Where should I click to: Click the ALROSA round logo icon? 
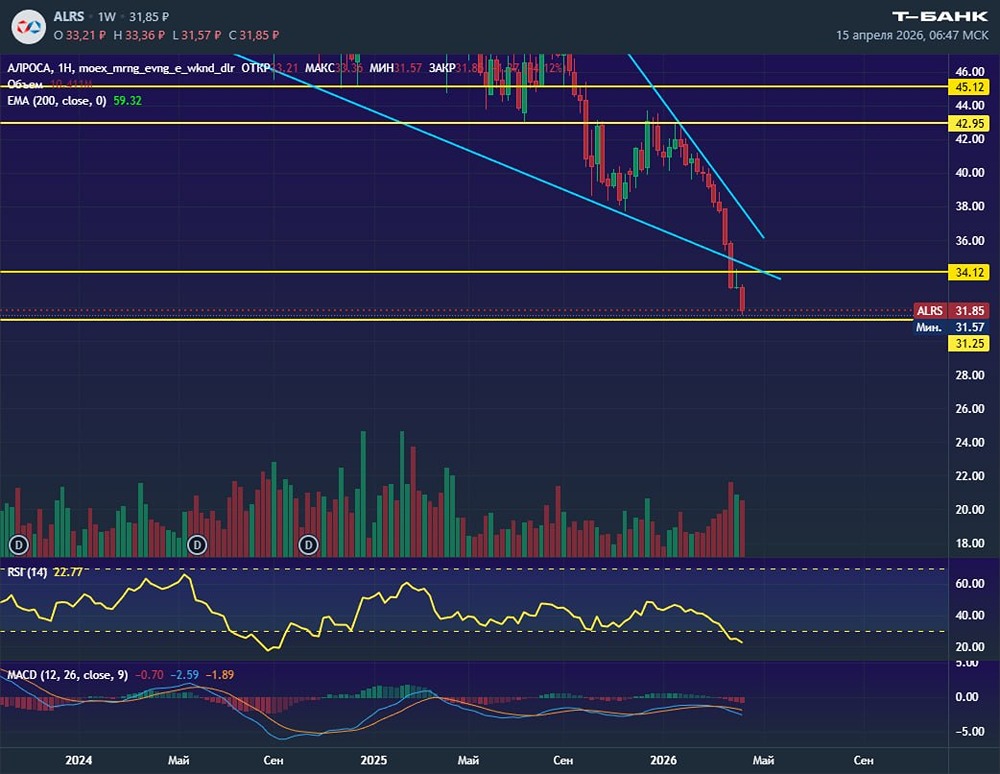(x=29, y=26)
